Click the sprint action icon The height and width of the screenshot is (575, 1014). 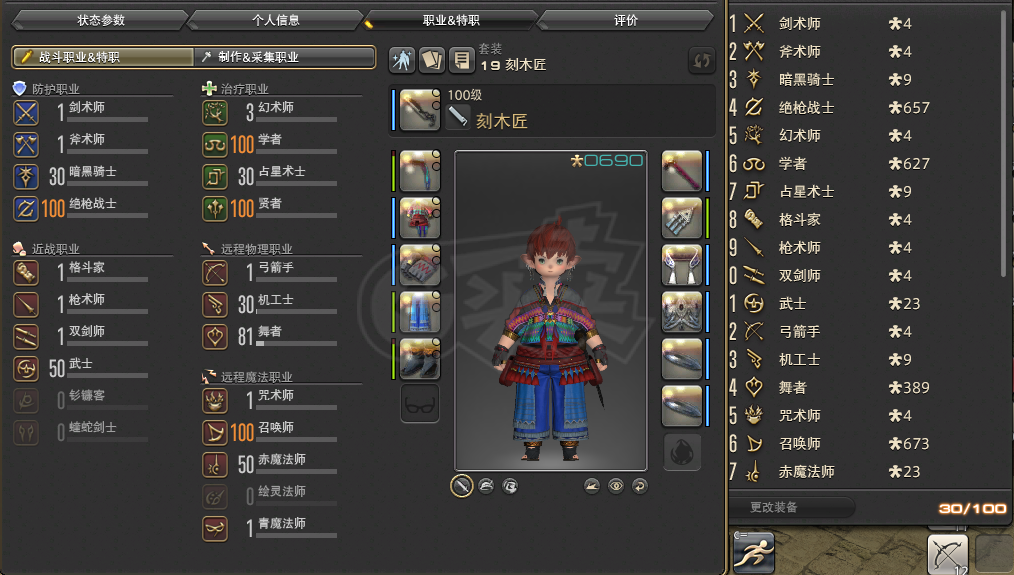tap(753, 552)
